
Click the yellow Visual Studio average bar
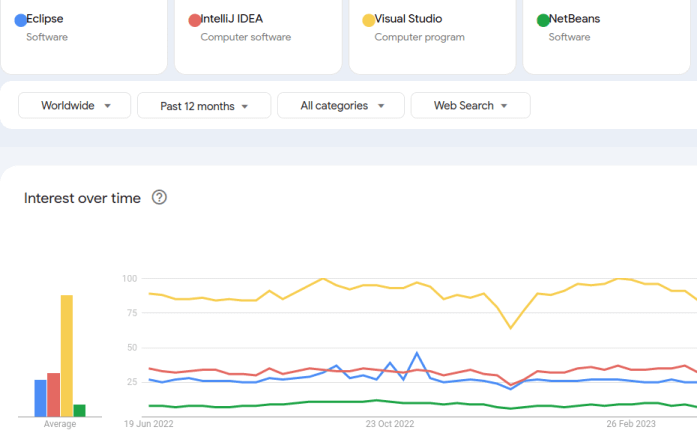[67, 356]
